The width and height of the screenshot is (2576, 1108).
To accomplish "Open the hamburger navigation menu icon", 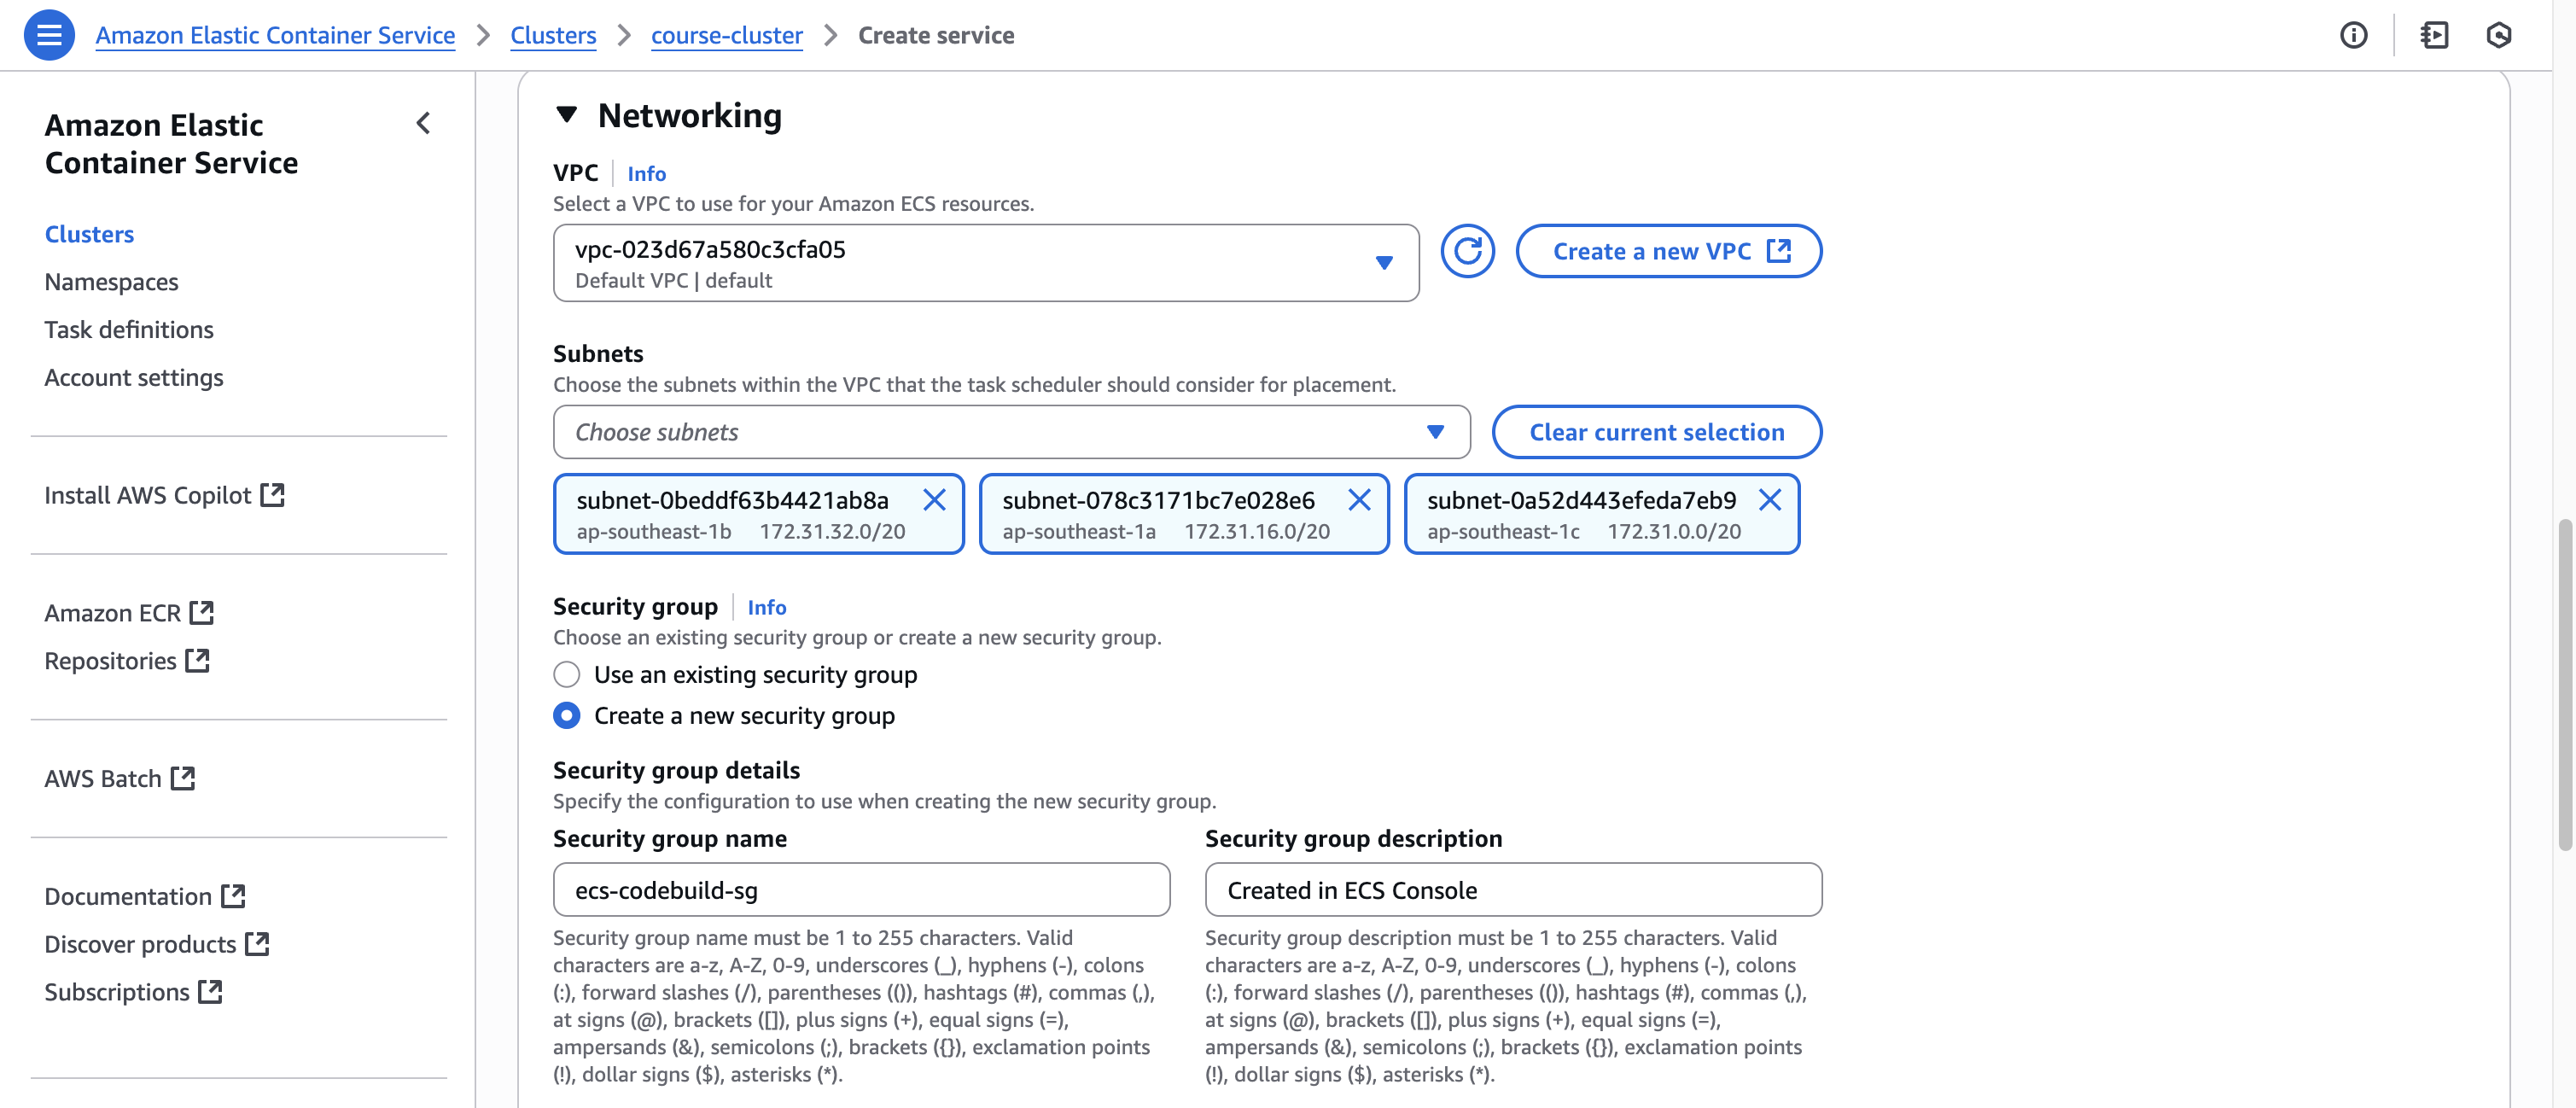I will coord(49,35).
